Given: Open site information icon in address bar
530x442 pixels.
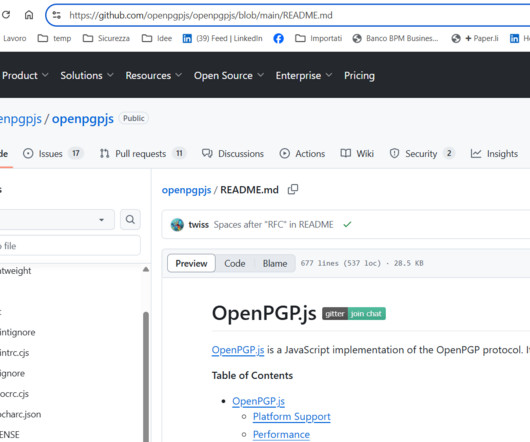Looking at the screenshot, I should coord(56,15).
